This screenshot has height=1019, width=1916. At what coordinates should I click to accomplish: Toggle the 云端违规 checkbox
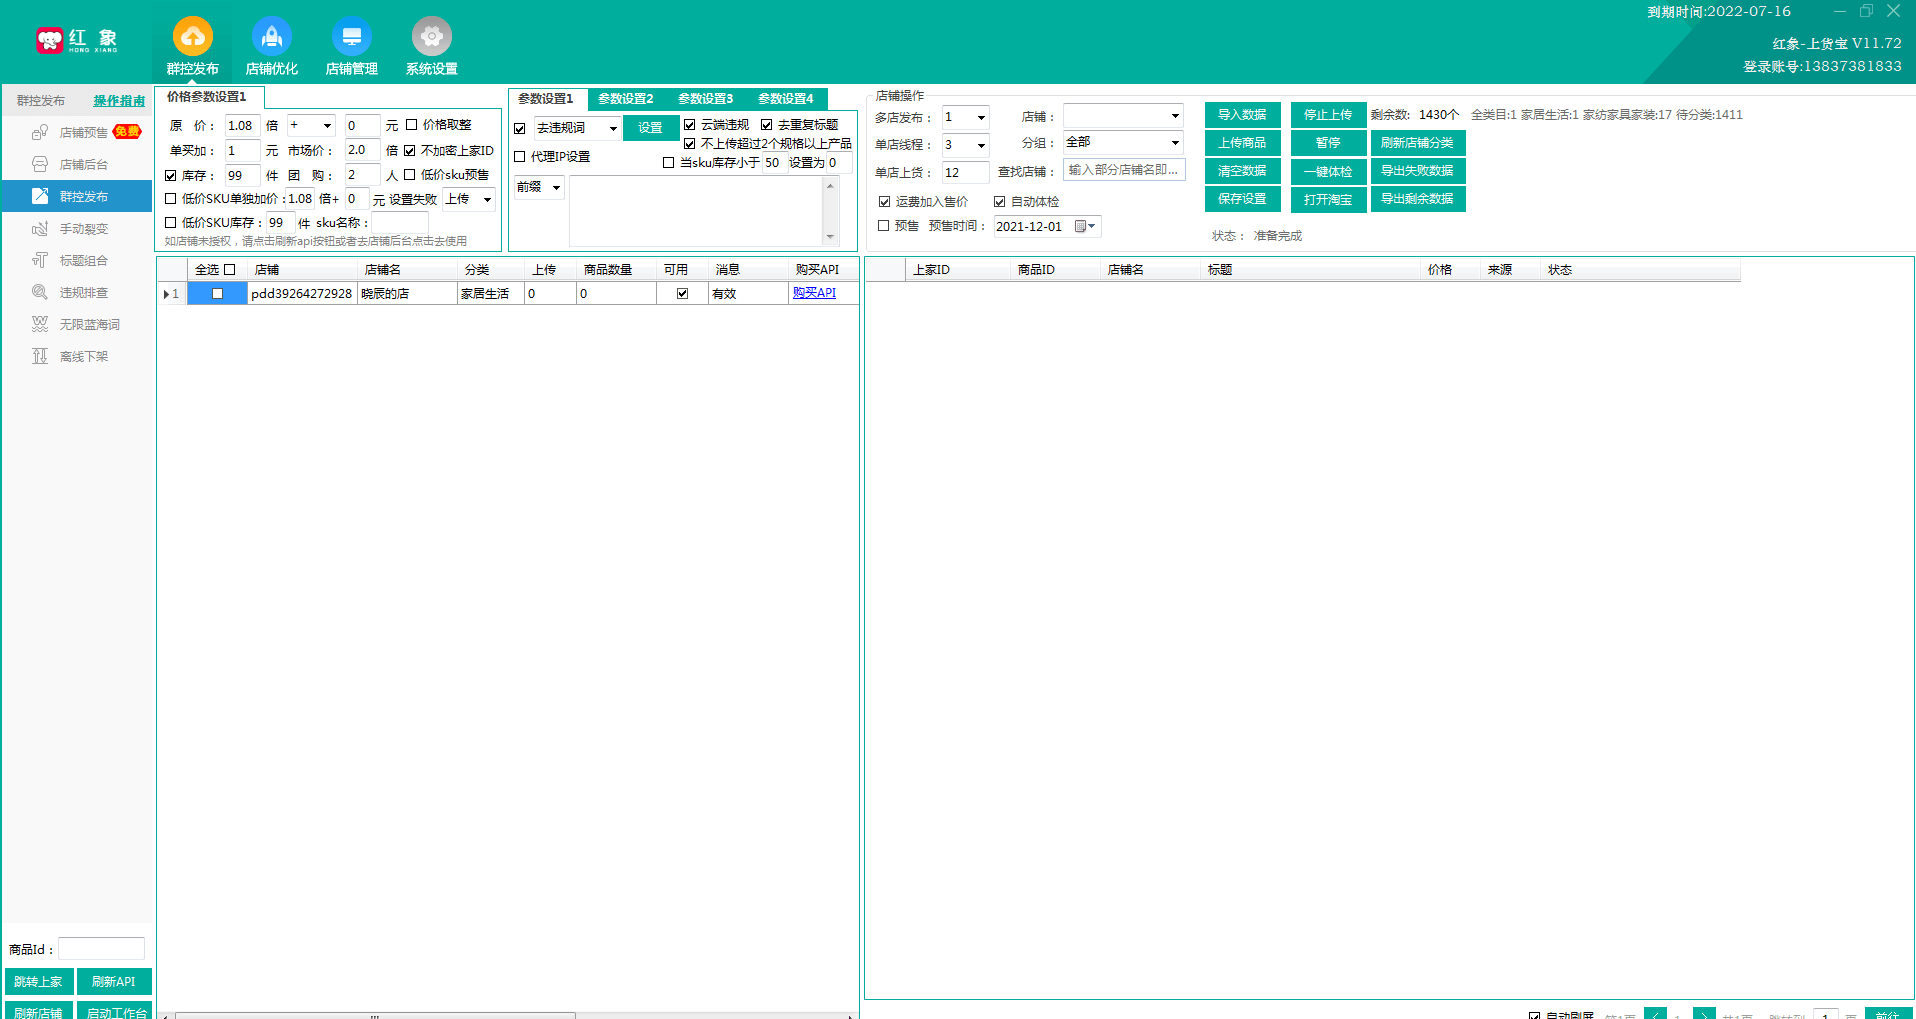pos(689,125)
